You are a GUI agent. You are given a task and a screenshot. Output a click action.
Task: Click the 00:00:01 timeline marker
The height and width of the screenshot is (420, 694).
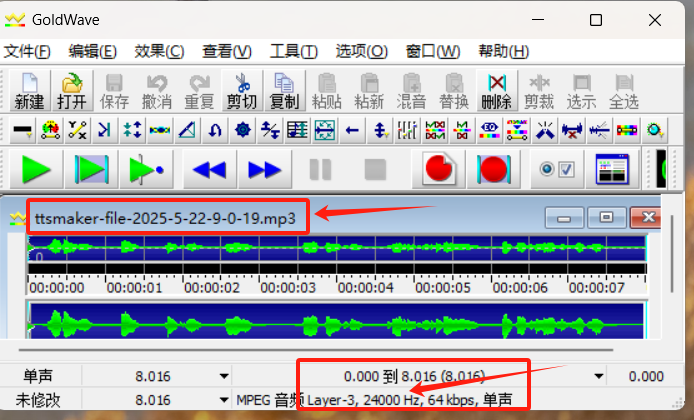(134, 288)
